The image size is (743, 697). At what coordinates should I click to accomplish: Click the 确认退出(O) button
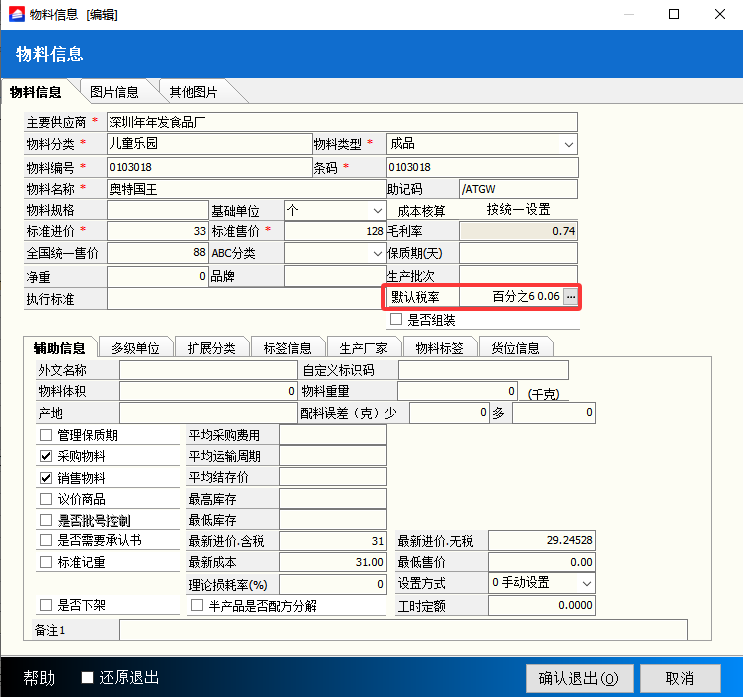580,679
